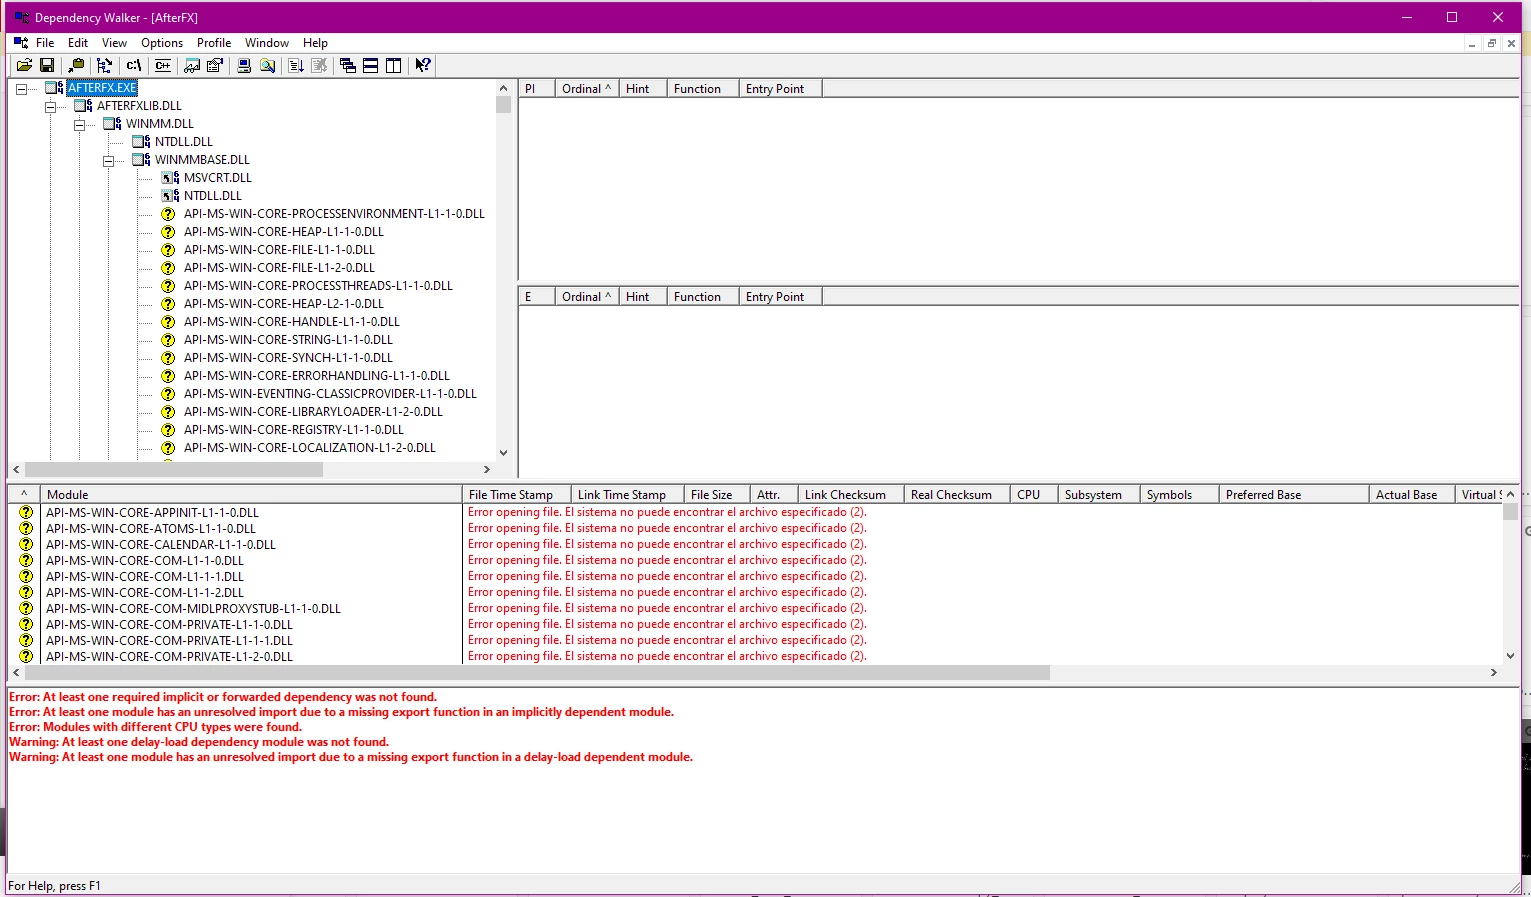
Task: Select API-MS-WIN-CORE-HEAP-L1-1-0.DLL tree item
Action: coord(284,232)
